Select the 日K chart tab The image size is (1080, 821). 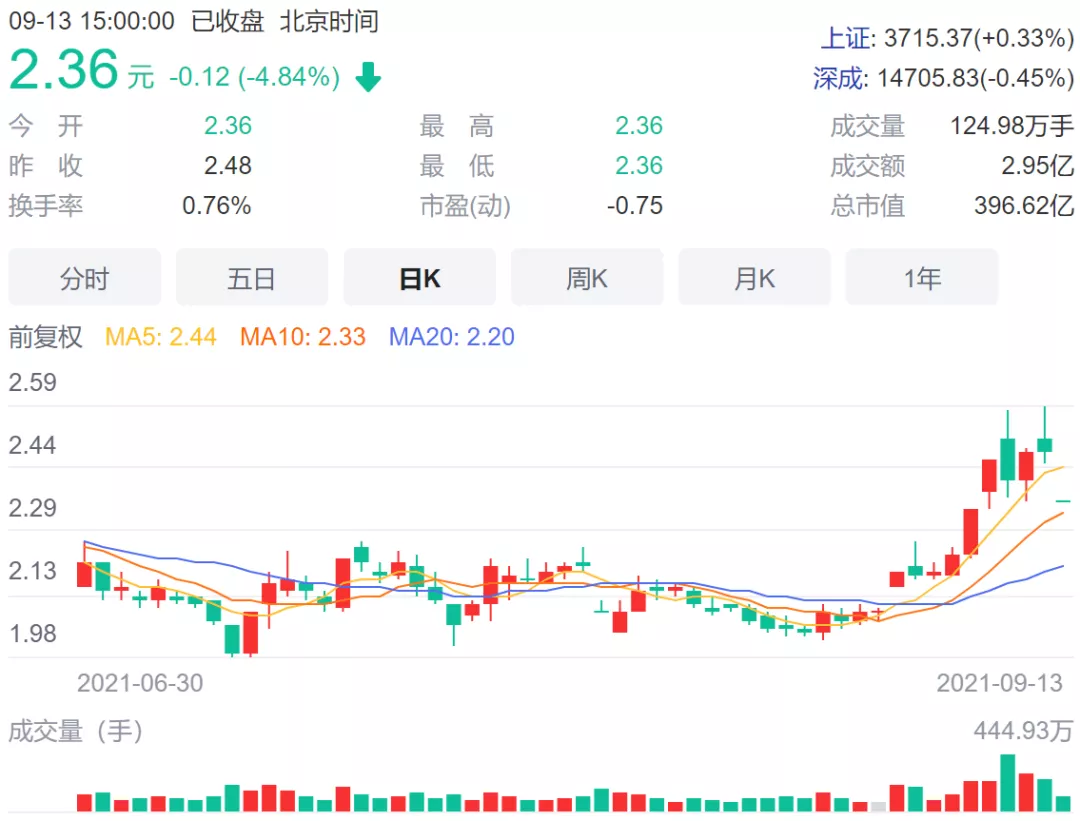(x=419, y=278)
